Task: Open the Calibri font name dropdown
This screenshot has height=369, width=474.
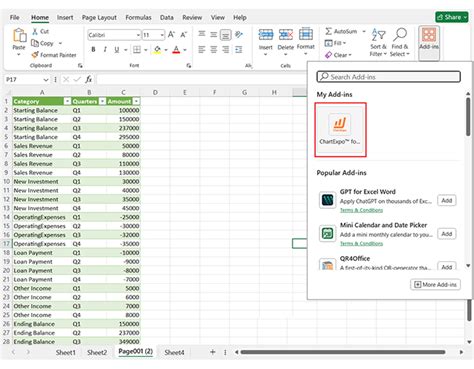Action: 138,35
